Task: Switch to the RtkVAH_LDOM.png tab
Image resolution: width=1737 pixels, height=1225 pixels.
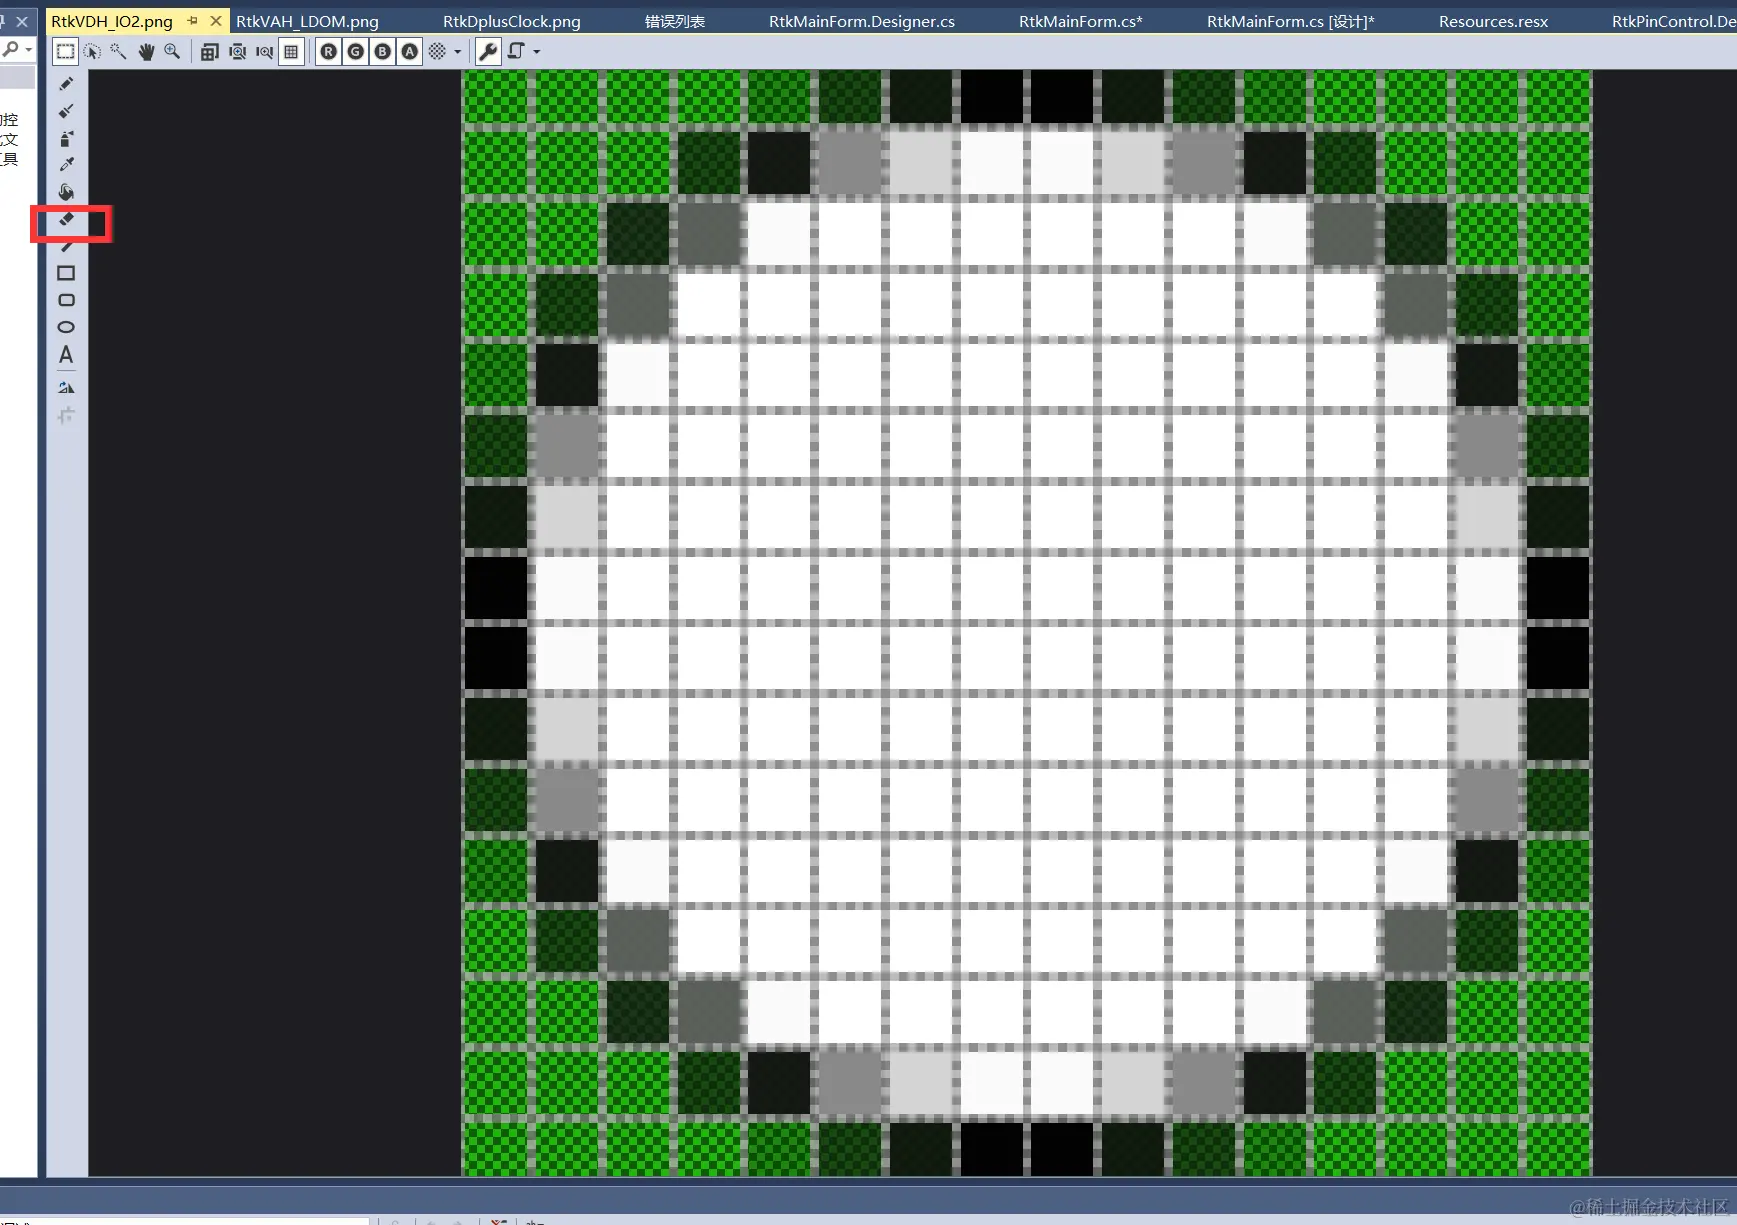Action: [x=307, y=21]
